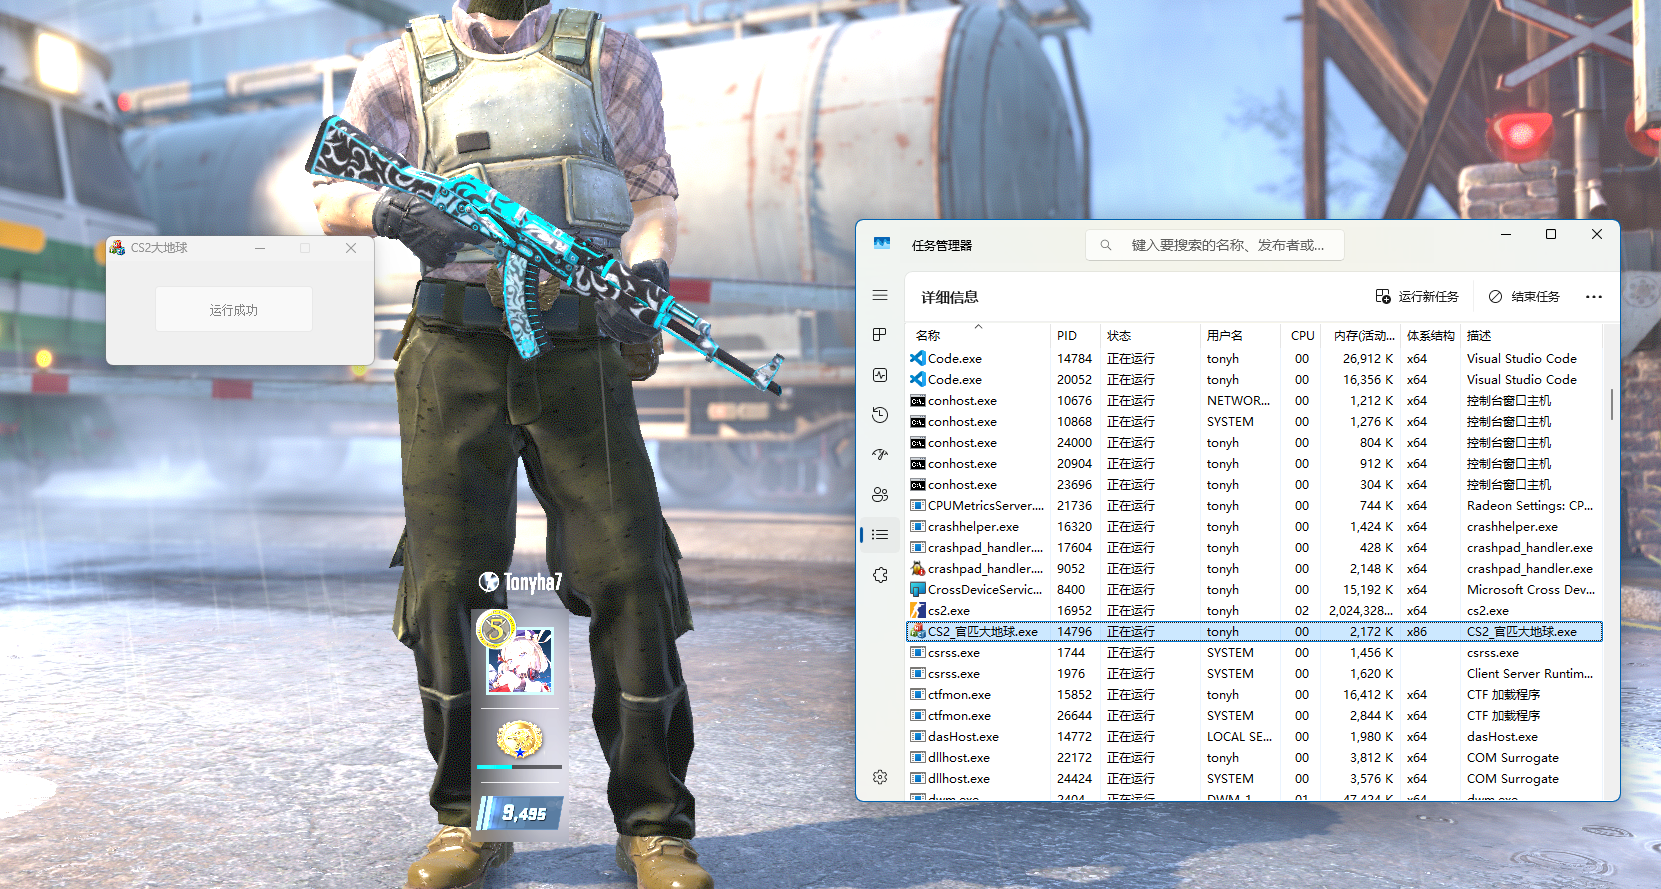Click the Visual Studio Code icon for PID 14784
Image resolution: width=1661 pixels, height=889 pixels.
[917, 358]
